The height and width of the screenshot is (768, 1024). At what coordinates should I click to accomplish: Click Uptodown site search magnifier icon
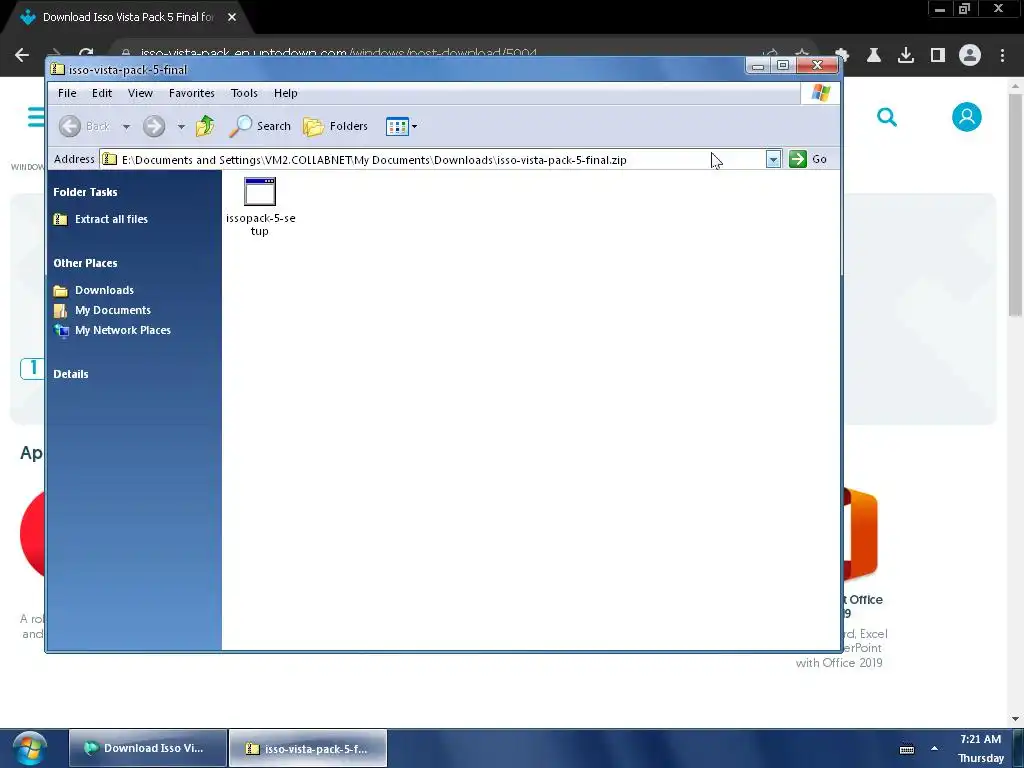pos(887,118)
